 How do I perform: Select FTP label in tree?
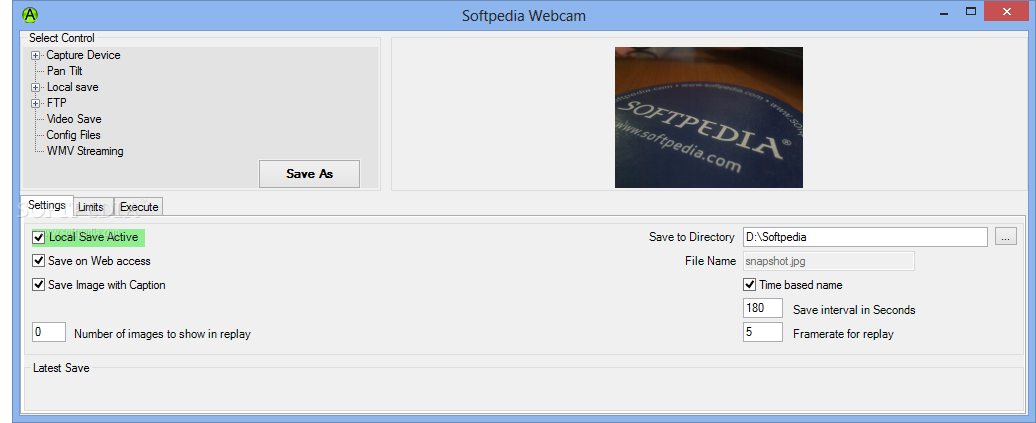(x=57, y=103)
